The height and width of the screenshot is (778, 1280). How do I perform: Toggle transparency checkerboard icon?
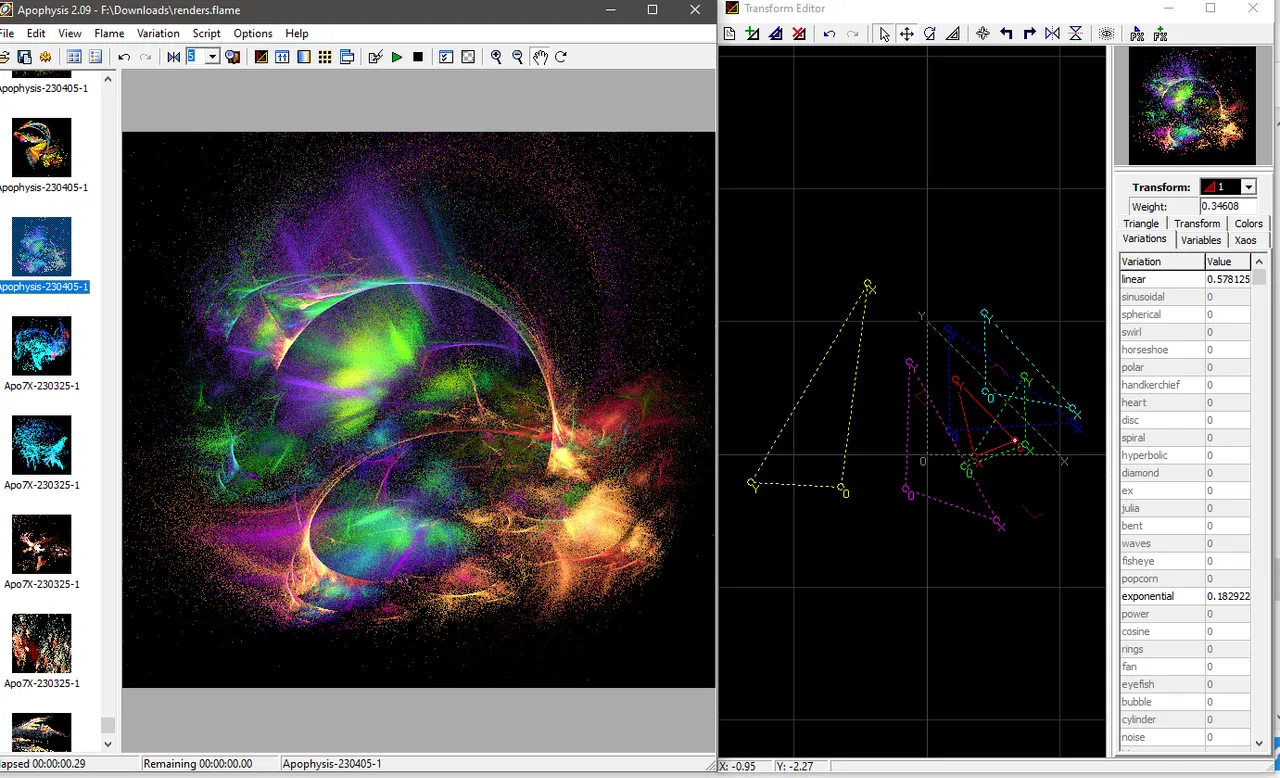click(468, 57)
